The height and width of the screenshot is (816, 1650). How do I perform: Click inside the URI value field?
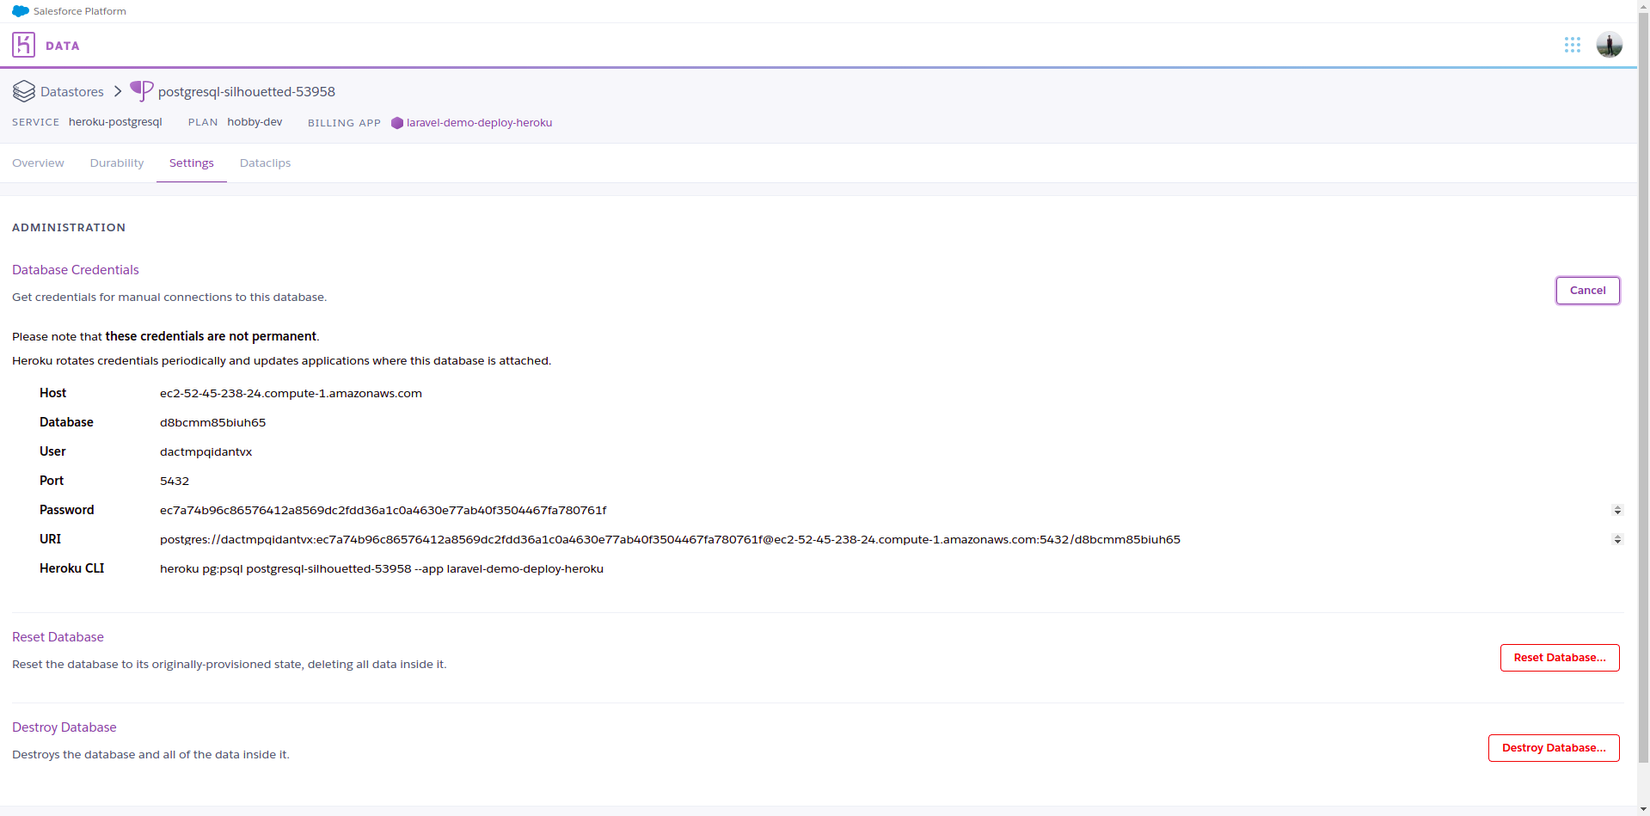[x=890, y=539]
